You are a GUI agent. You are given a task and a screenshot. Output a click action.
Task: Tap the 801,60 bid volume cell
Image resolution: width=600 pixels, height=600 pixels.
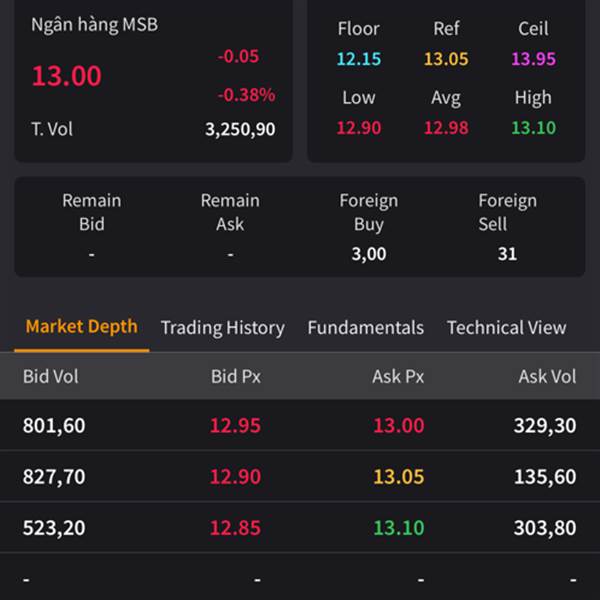pos(54,426)
